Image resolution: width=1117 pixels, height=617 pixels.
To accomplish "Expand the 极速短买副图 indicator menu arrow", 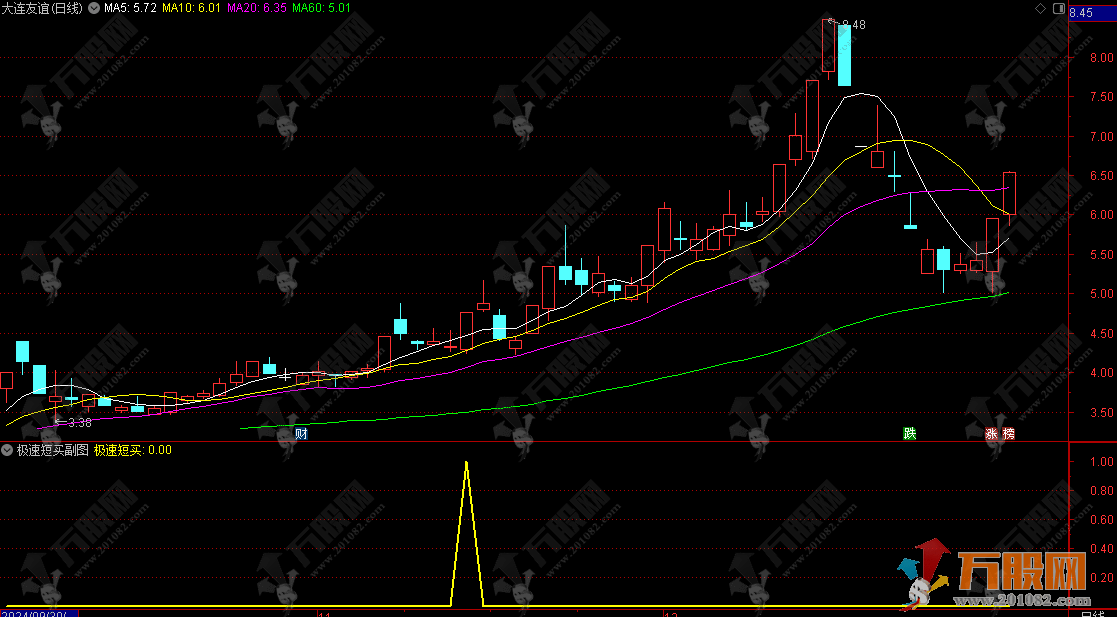I will [x=7, y=450].
